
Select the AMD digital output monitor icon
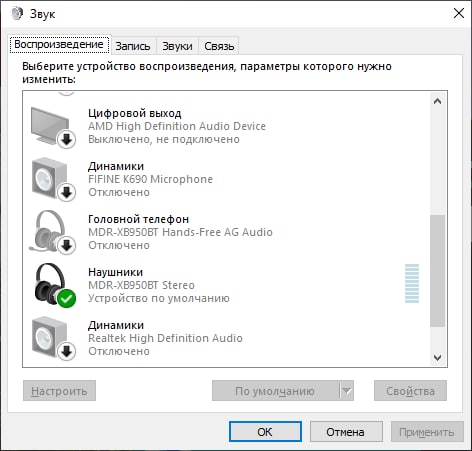pos(53,127)
